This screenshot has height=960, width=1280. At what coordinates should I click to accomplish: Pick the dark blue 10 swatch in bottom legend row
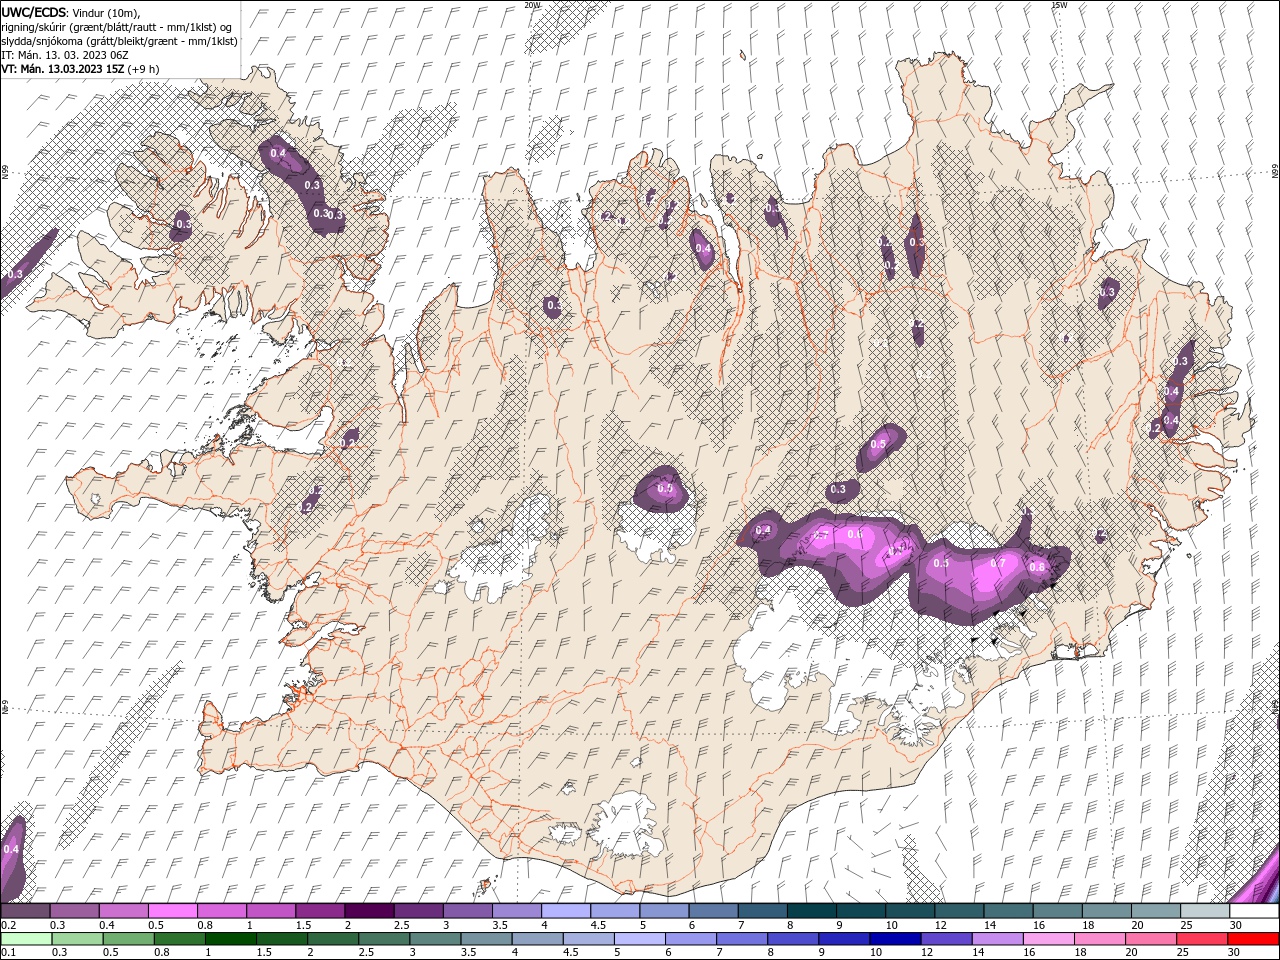coord(895,939)
